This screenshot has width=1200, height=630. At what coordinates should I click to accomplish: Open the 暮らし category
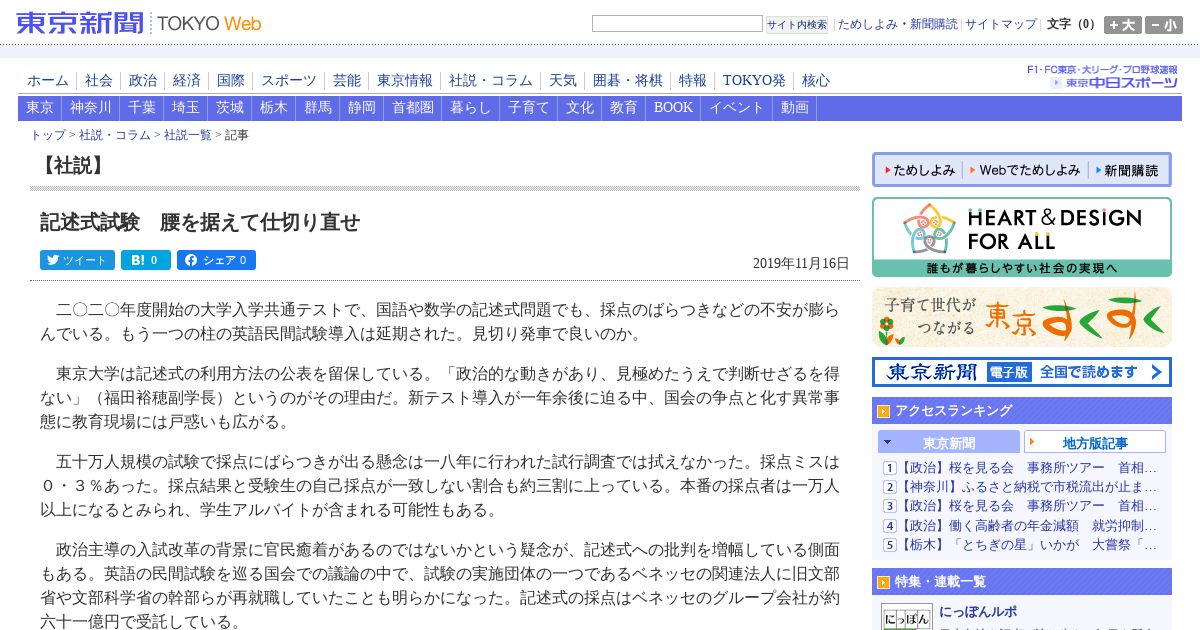(471, 108)
